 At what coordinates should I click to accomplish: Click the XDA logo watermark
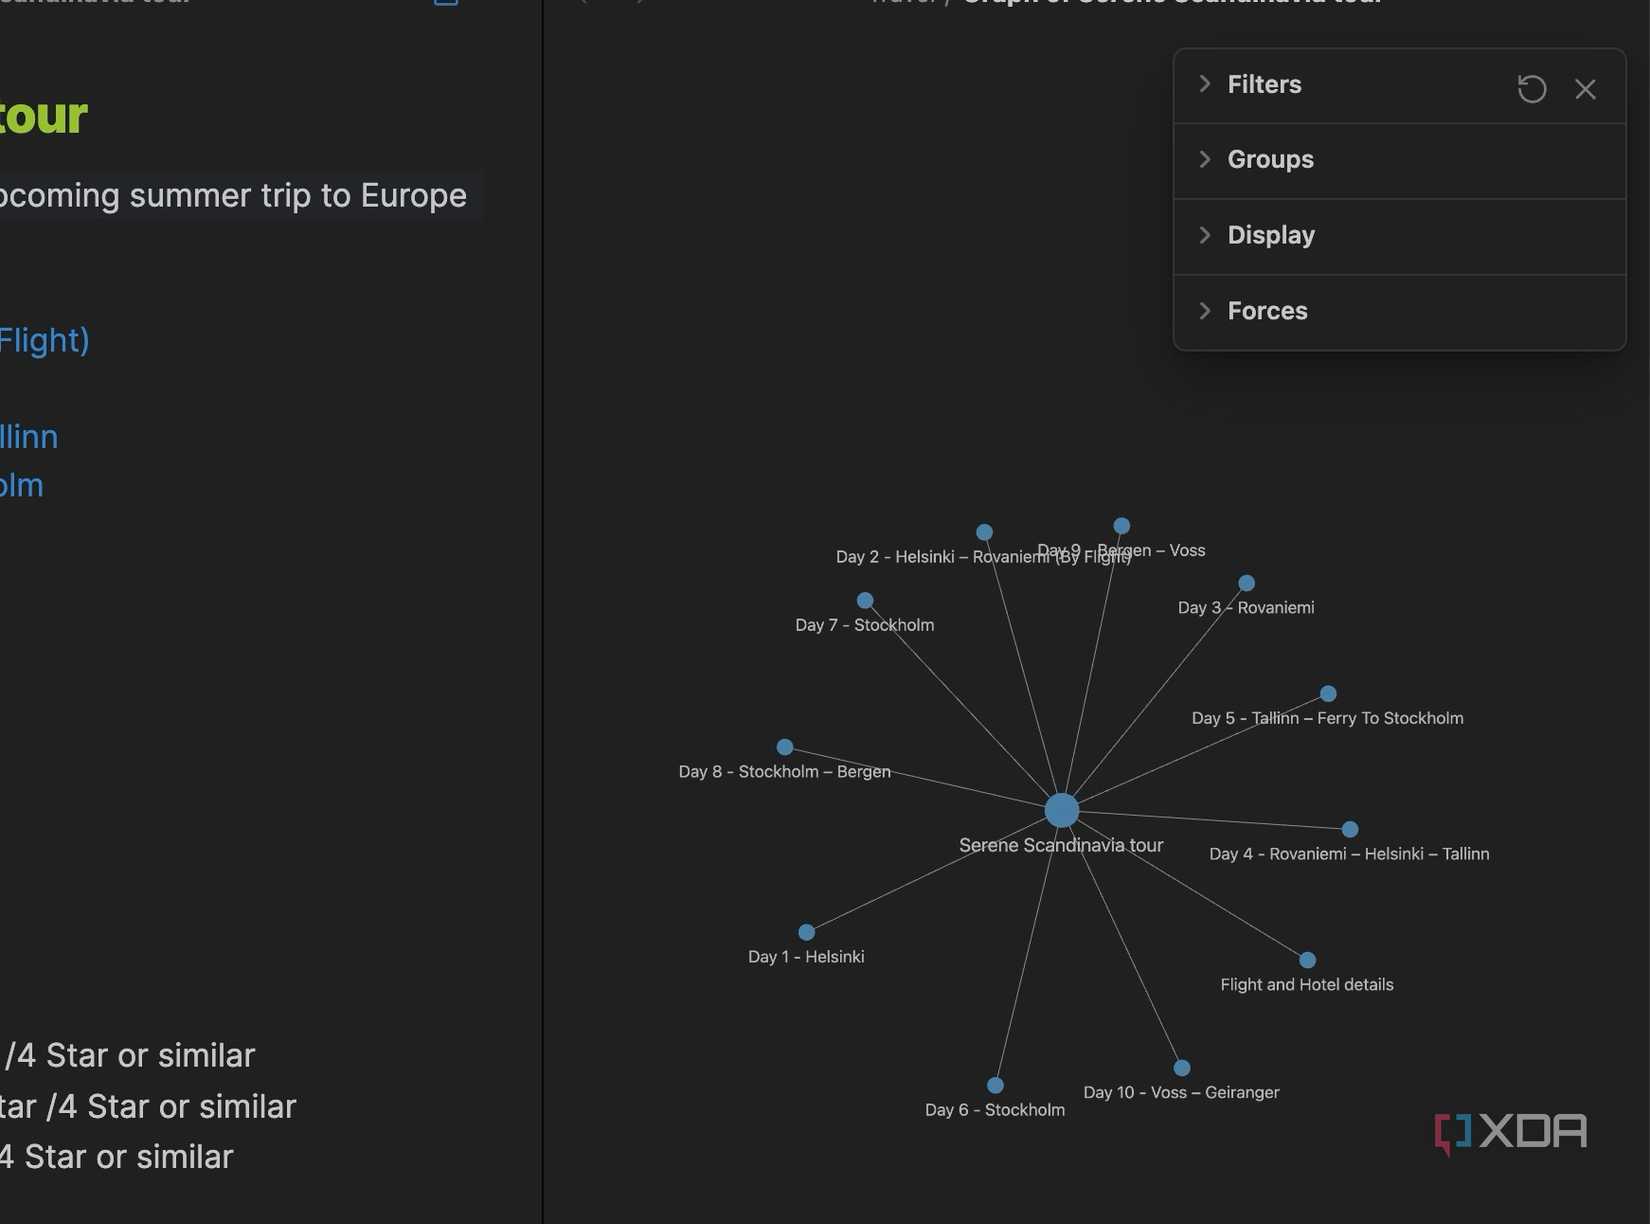(1510, 1132)
